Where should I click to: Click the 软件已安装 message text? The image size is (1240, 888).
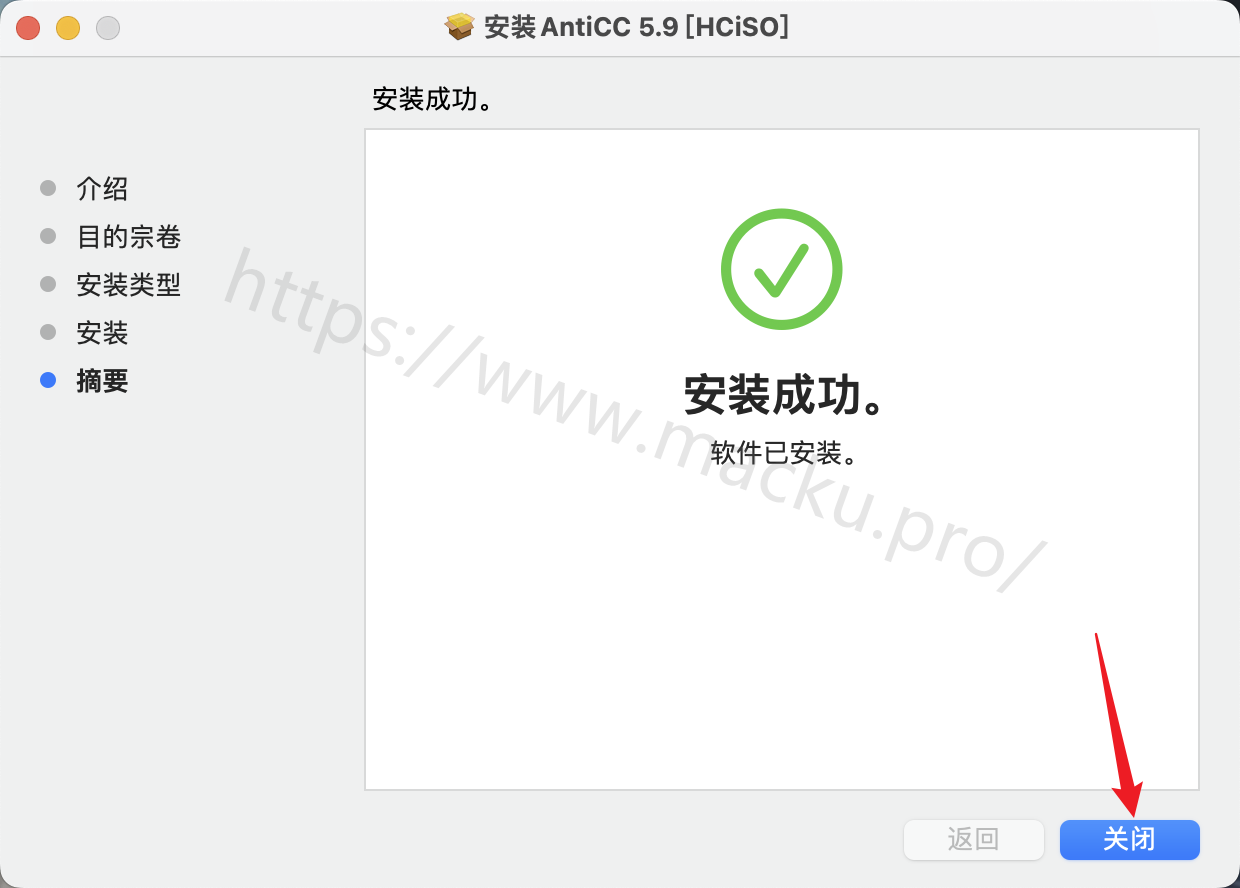point(785,453)
